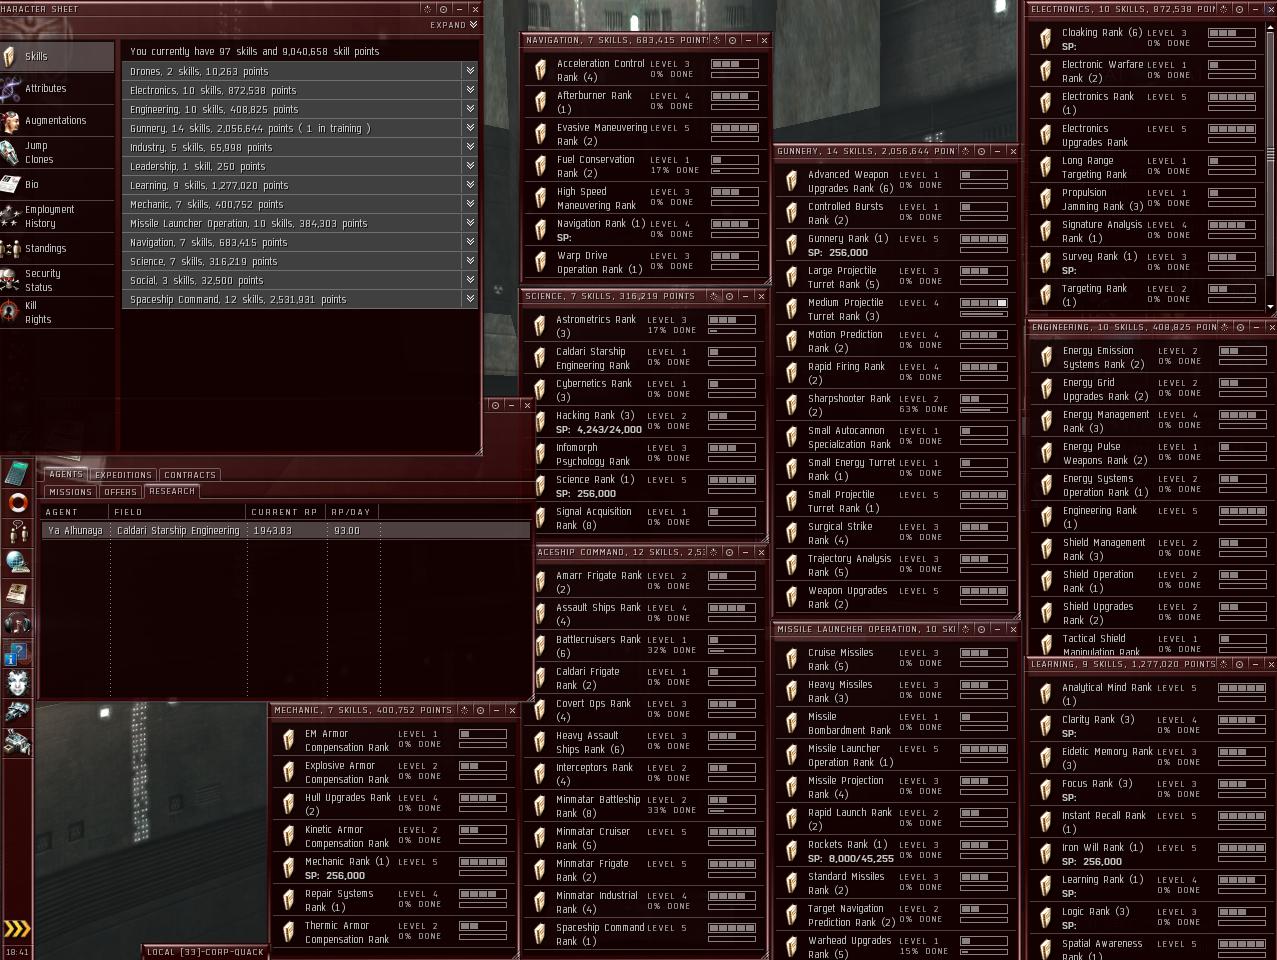Open the Security Status section
The width and height of the screenshot is (1277, 960).
tap(57, 281)
